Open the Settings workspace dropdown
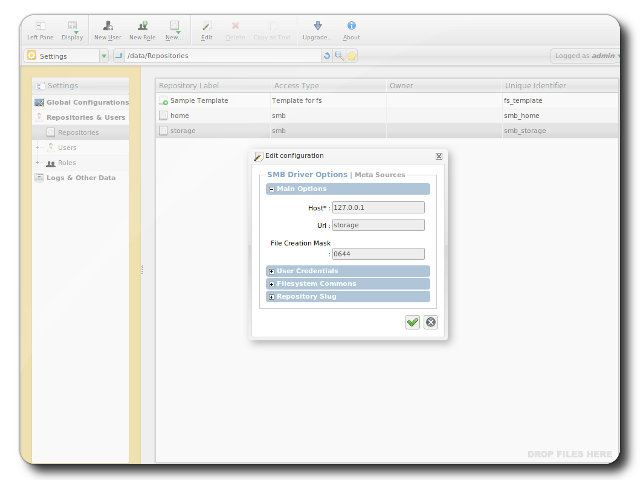This screenshot has height=480, width=640. (x=104, y=56)
